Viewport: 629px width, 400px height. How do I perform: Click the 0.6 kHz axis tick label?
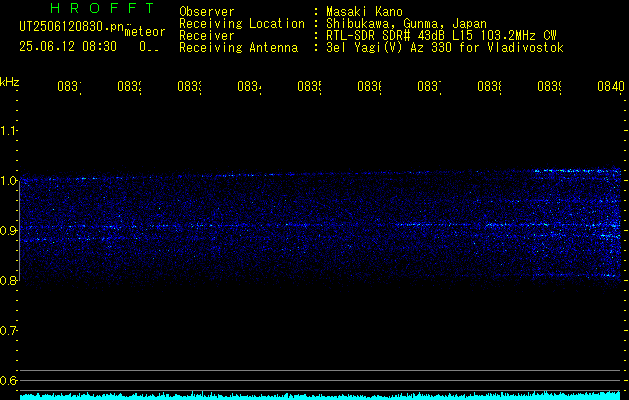[8, 380]
